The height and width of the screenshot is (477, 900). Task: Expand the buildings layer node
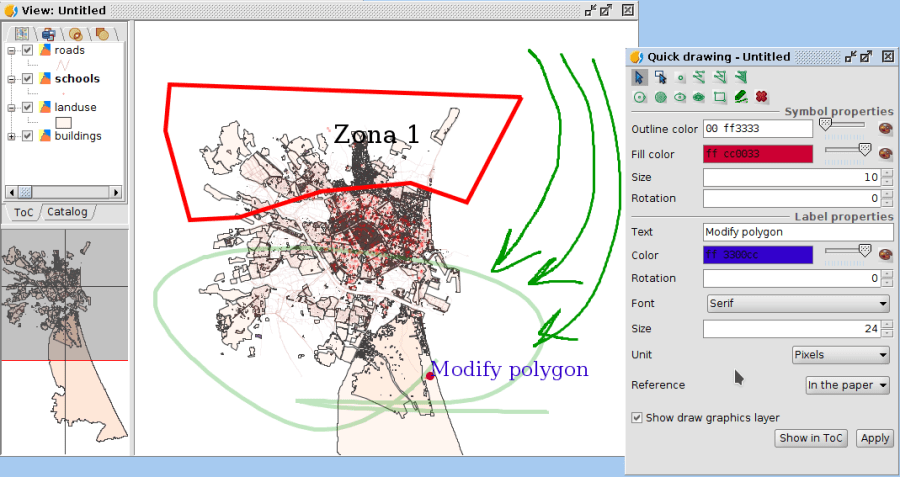click(11, 136)
